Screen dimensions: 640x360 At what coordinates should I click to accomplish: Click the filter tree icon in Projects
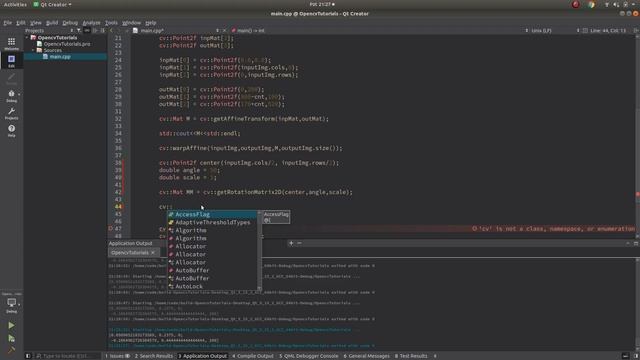(79, 31)
